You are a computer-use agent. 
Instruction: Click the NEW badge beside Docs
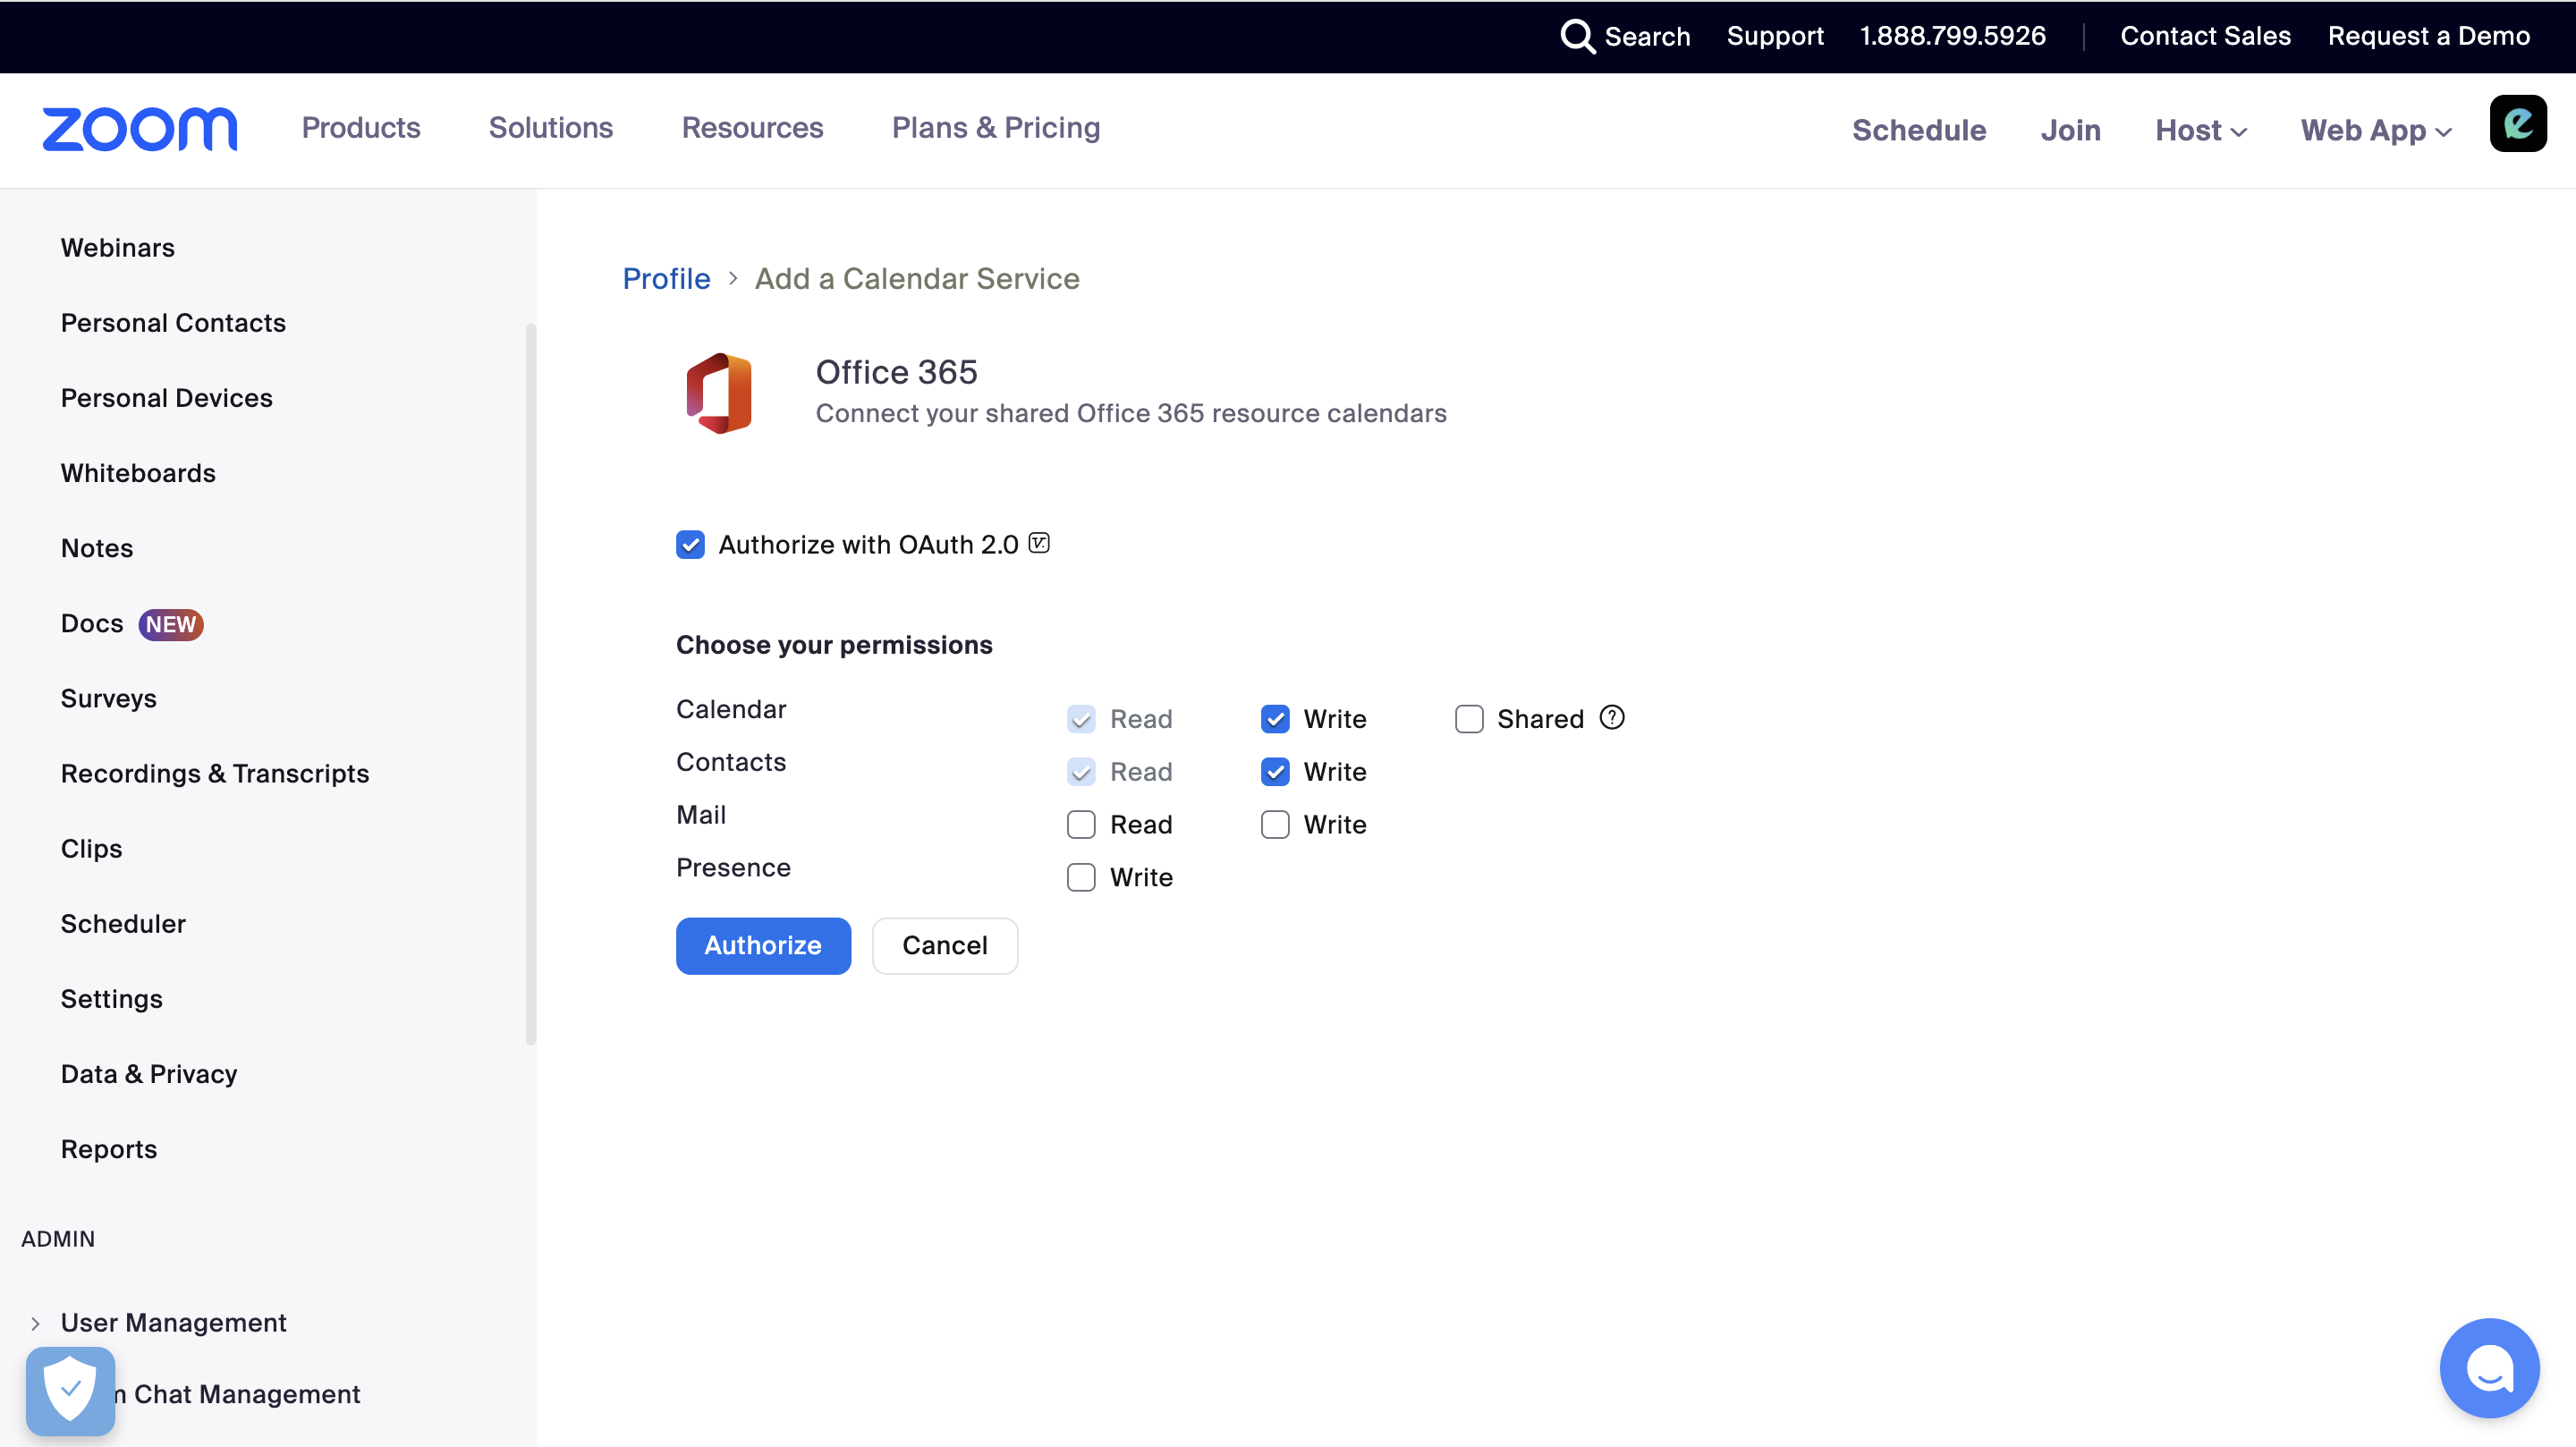pyautogui.click(x=171, y=624)
